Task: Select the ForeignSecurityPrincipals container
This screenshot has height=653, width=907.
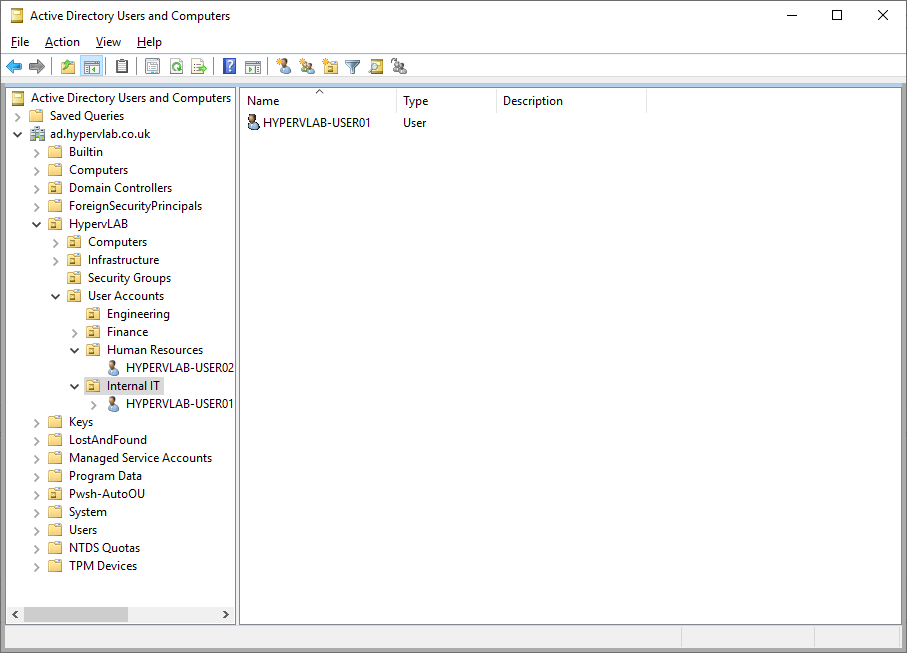Action: (135, 206)
